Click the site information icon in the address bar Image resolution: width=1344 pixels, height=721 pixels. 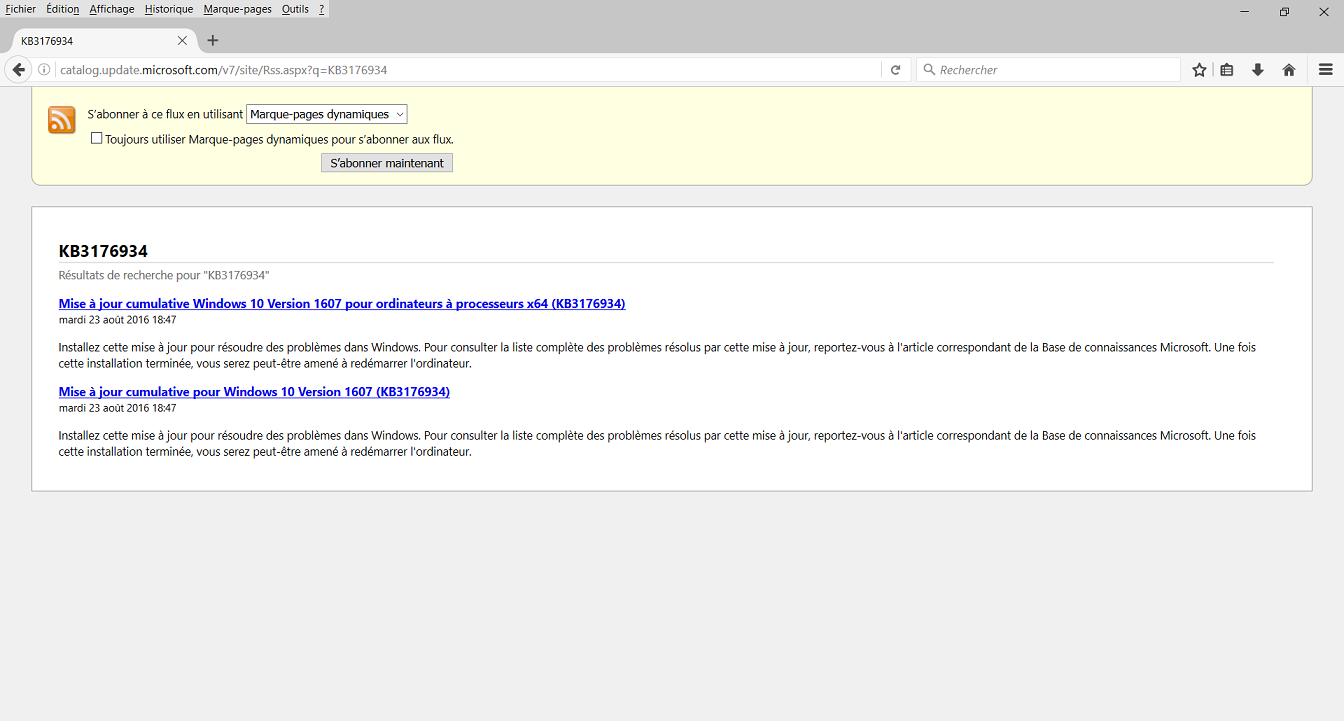pos(44,70)
